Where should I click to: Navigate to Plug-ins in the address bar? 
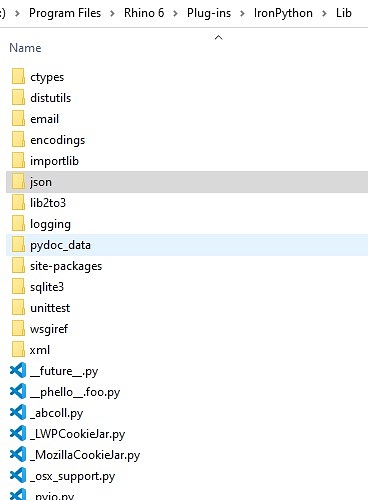click(209, 13)
